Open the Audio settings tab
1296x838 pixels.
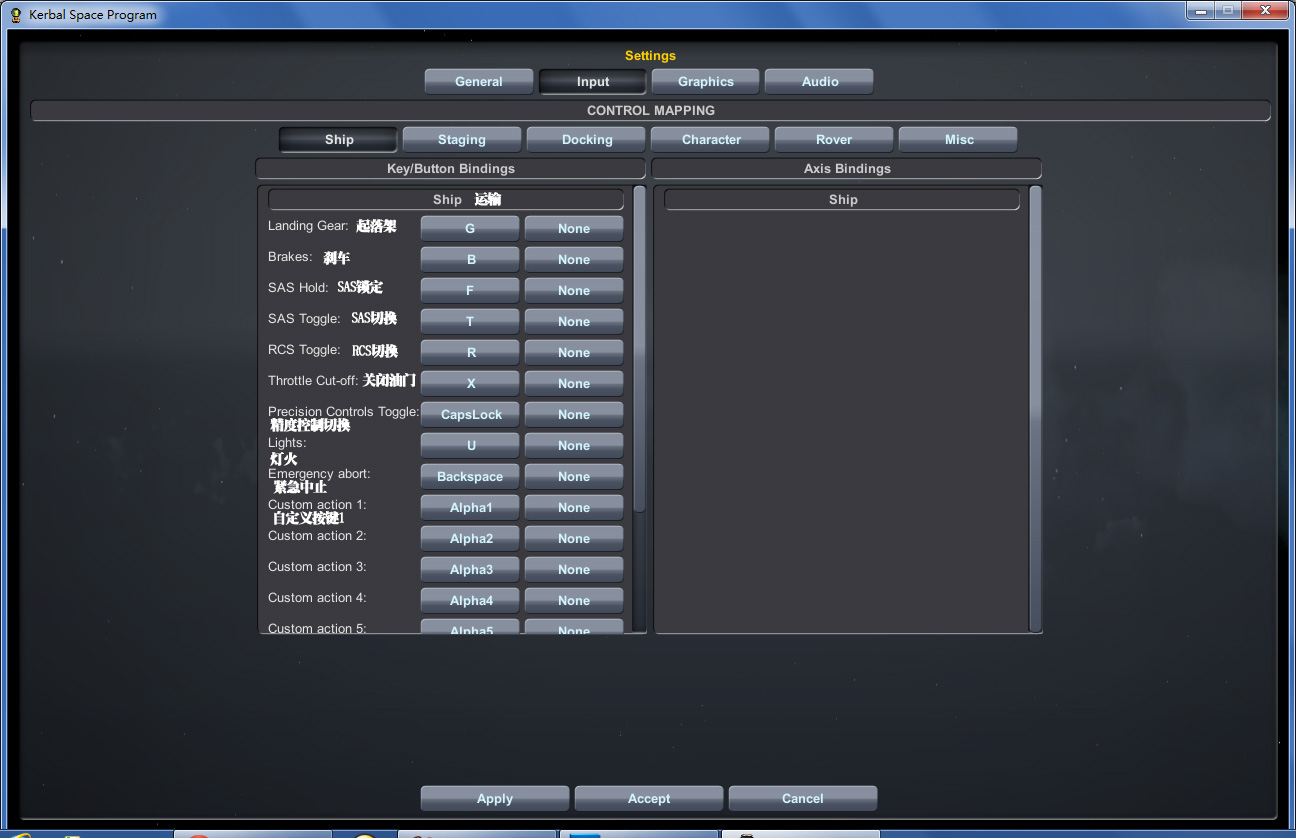point(819,82)
